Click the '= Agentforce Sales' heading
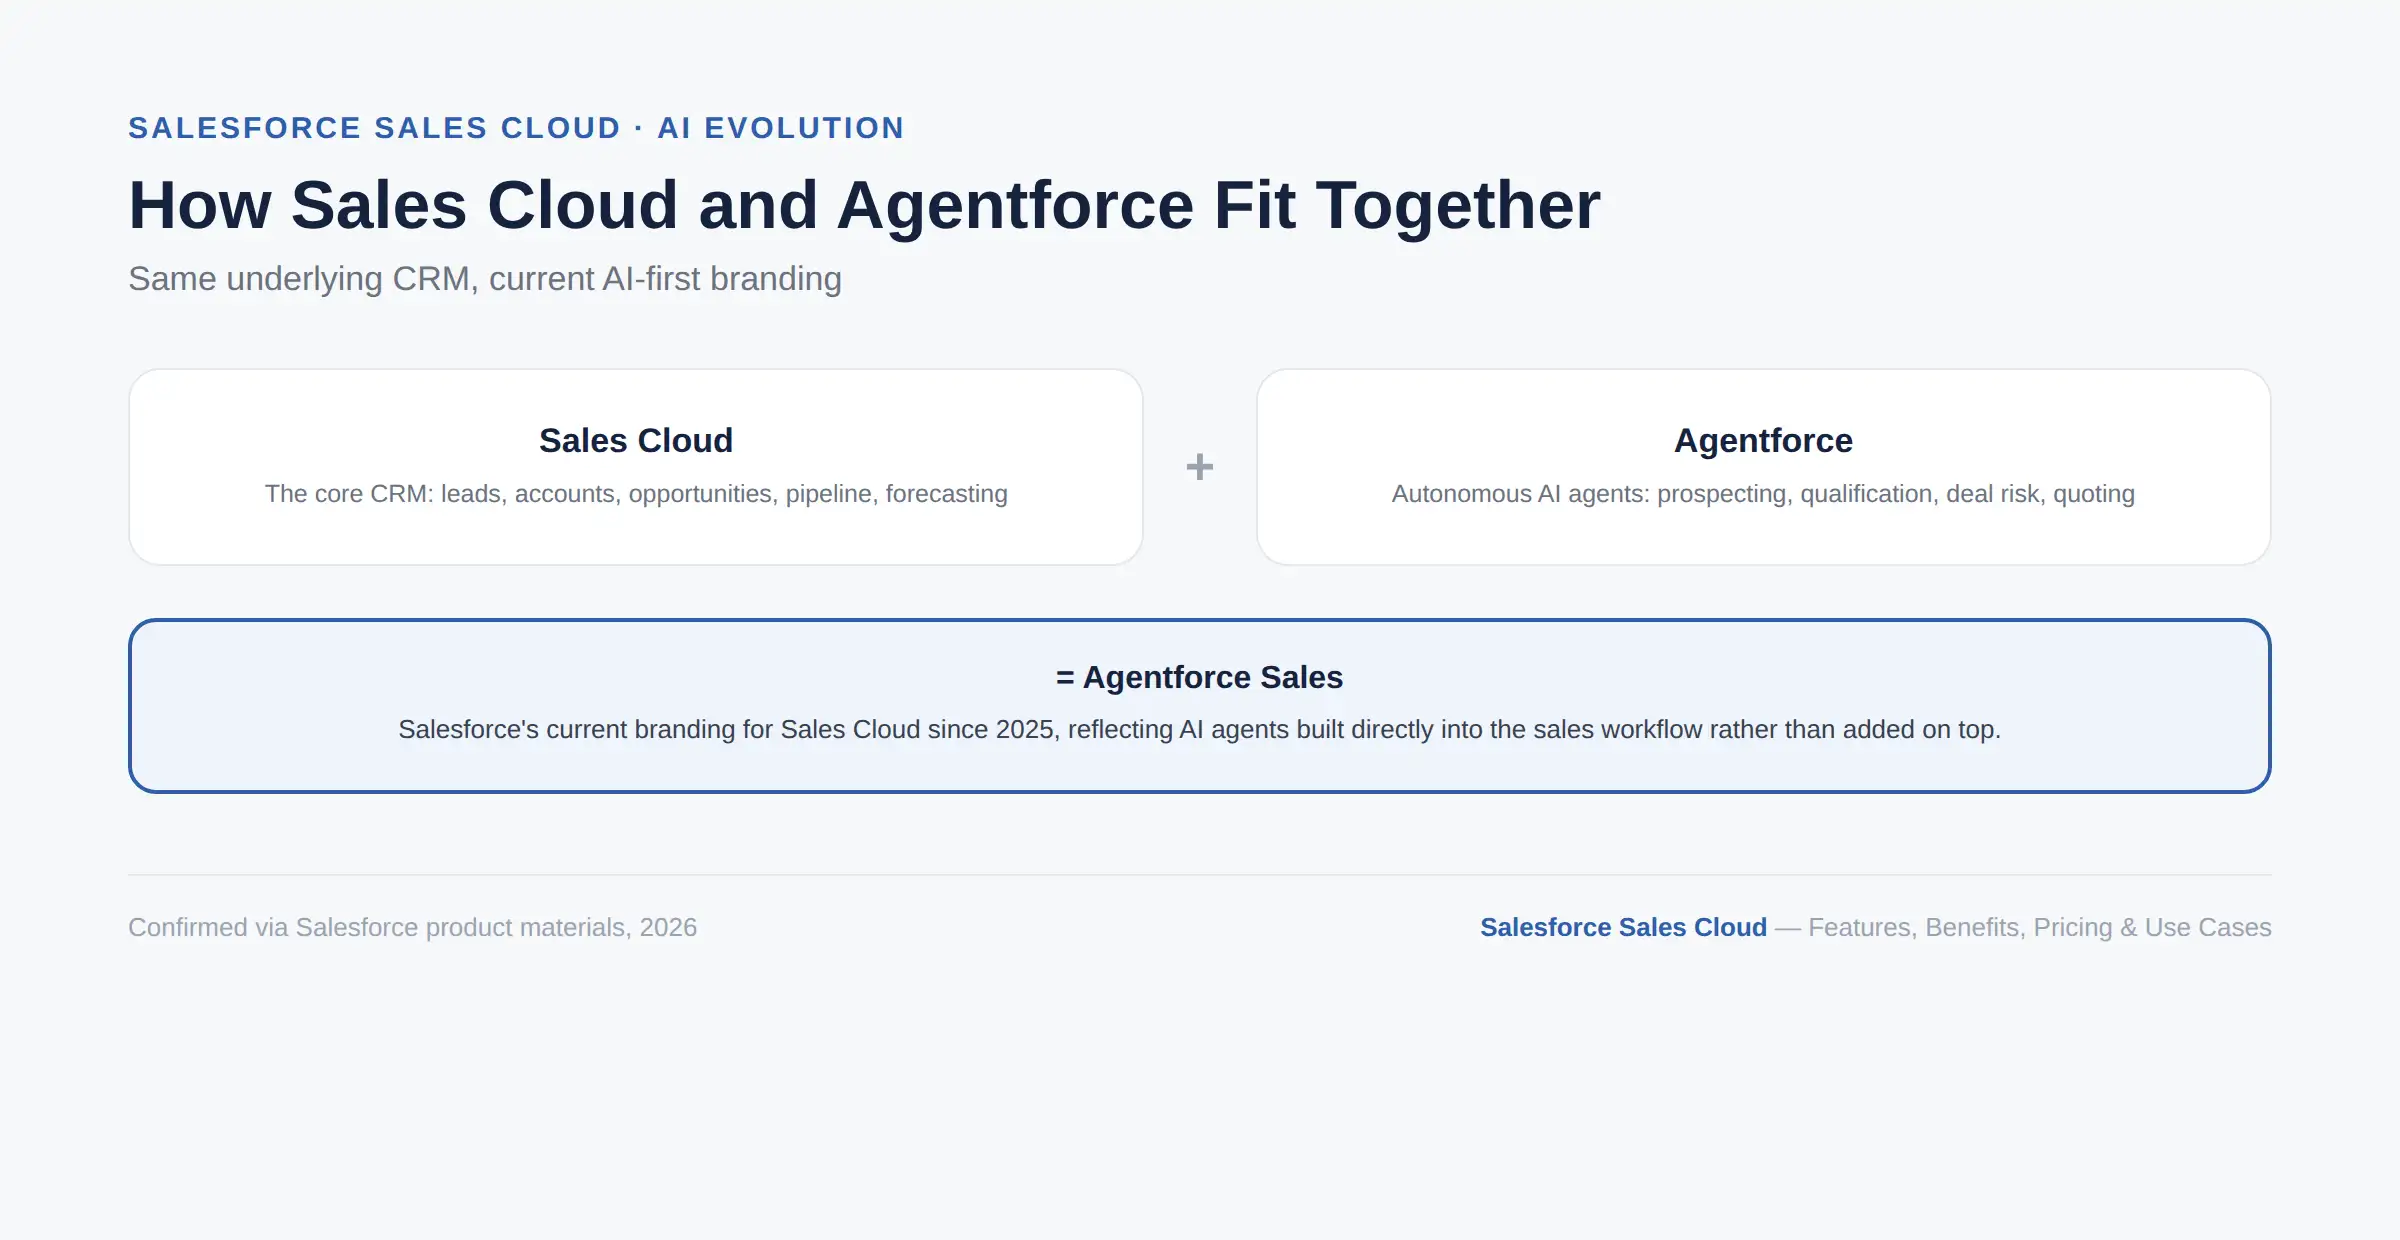Screen dimensions: 2400x1240 tap(1199, 677)
